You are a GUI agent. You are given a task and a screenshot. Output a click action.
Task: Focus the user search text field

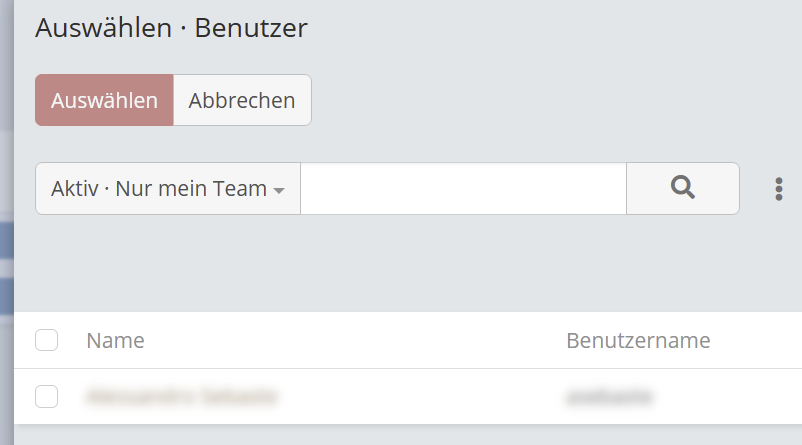[x=463, y=188]
